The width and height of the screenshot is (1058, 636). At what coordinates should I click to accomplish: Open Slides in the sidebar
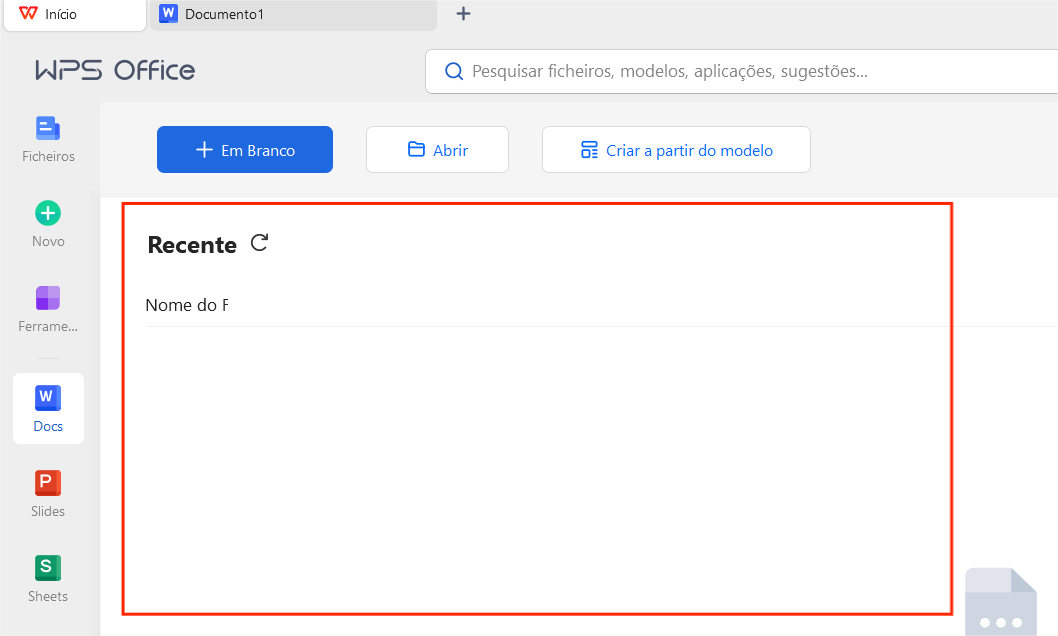click(x=48, y=494)
